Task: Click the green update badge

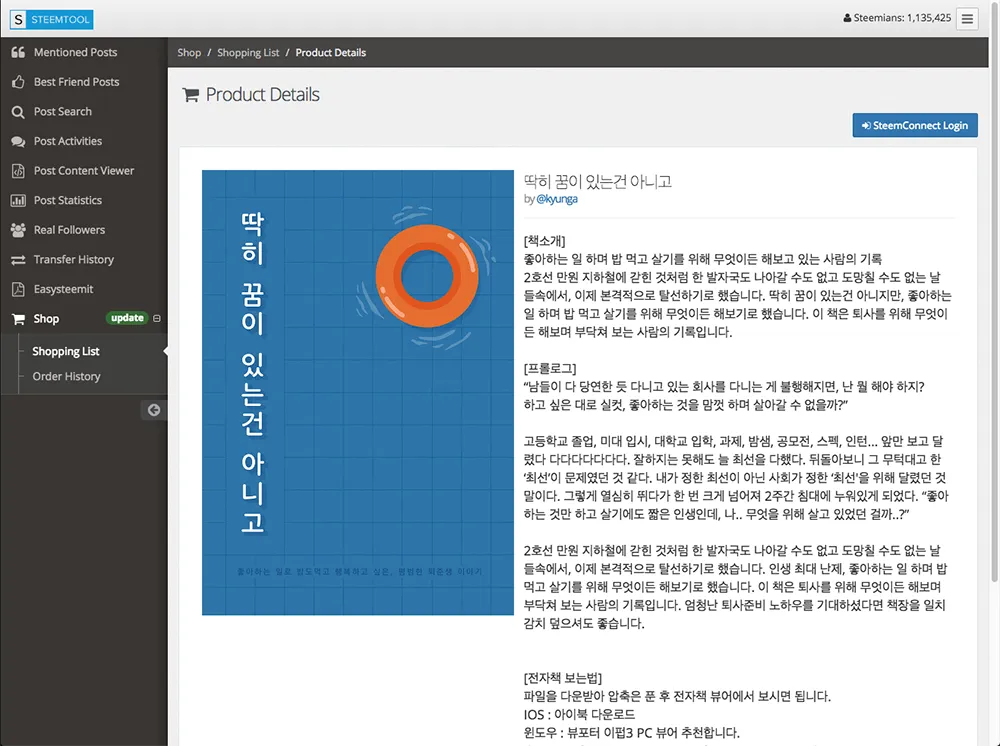Action: [127, 318]
